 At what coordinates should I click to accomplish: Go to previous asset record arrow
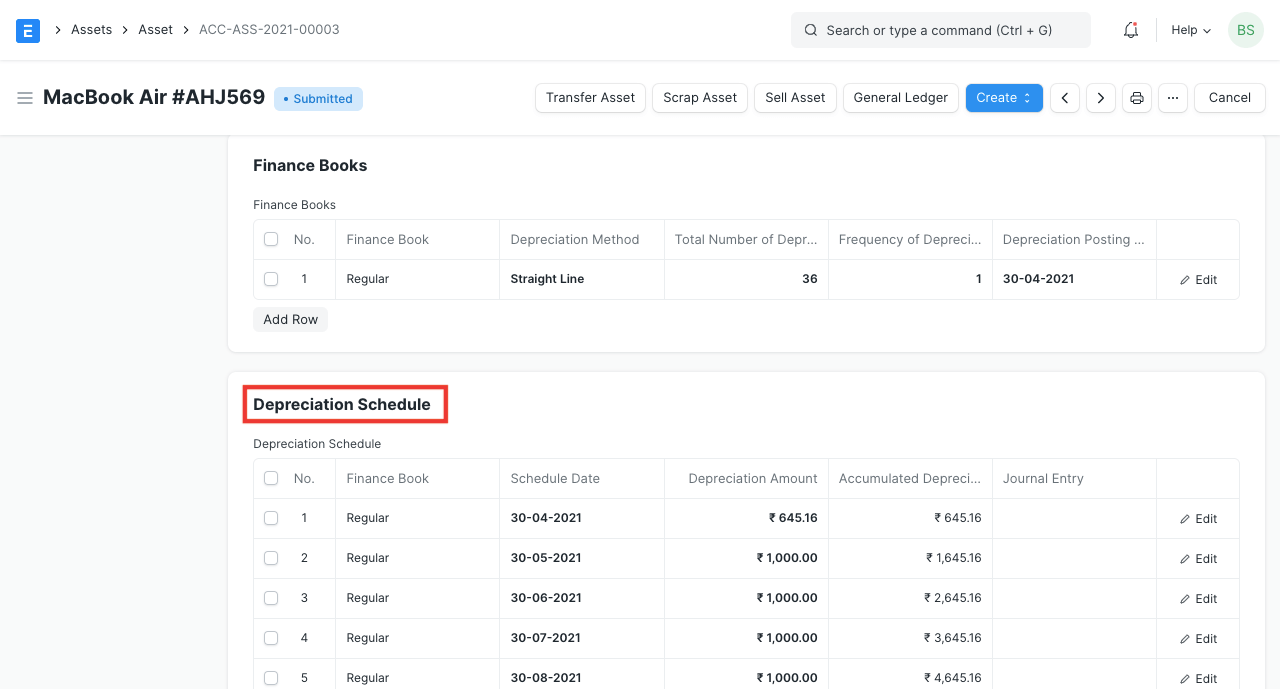pyautogui.click(x=1065, y=98)
